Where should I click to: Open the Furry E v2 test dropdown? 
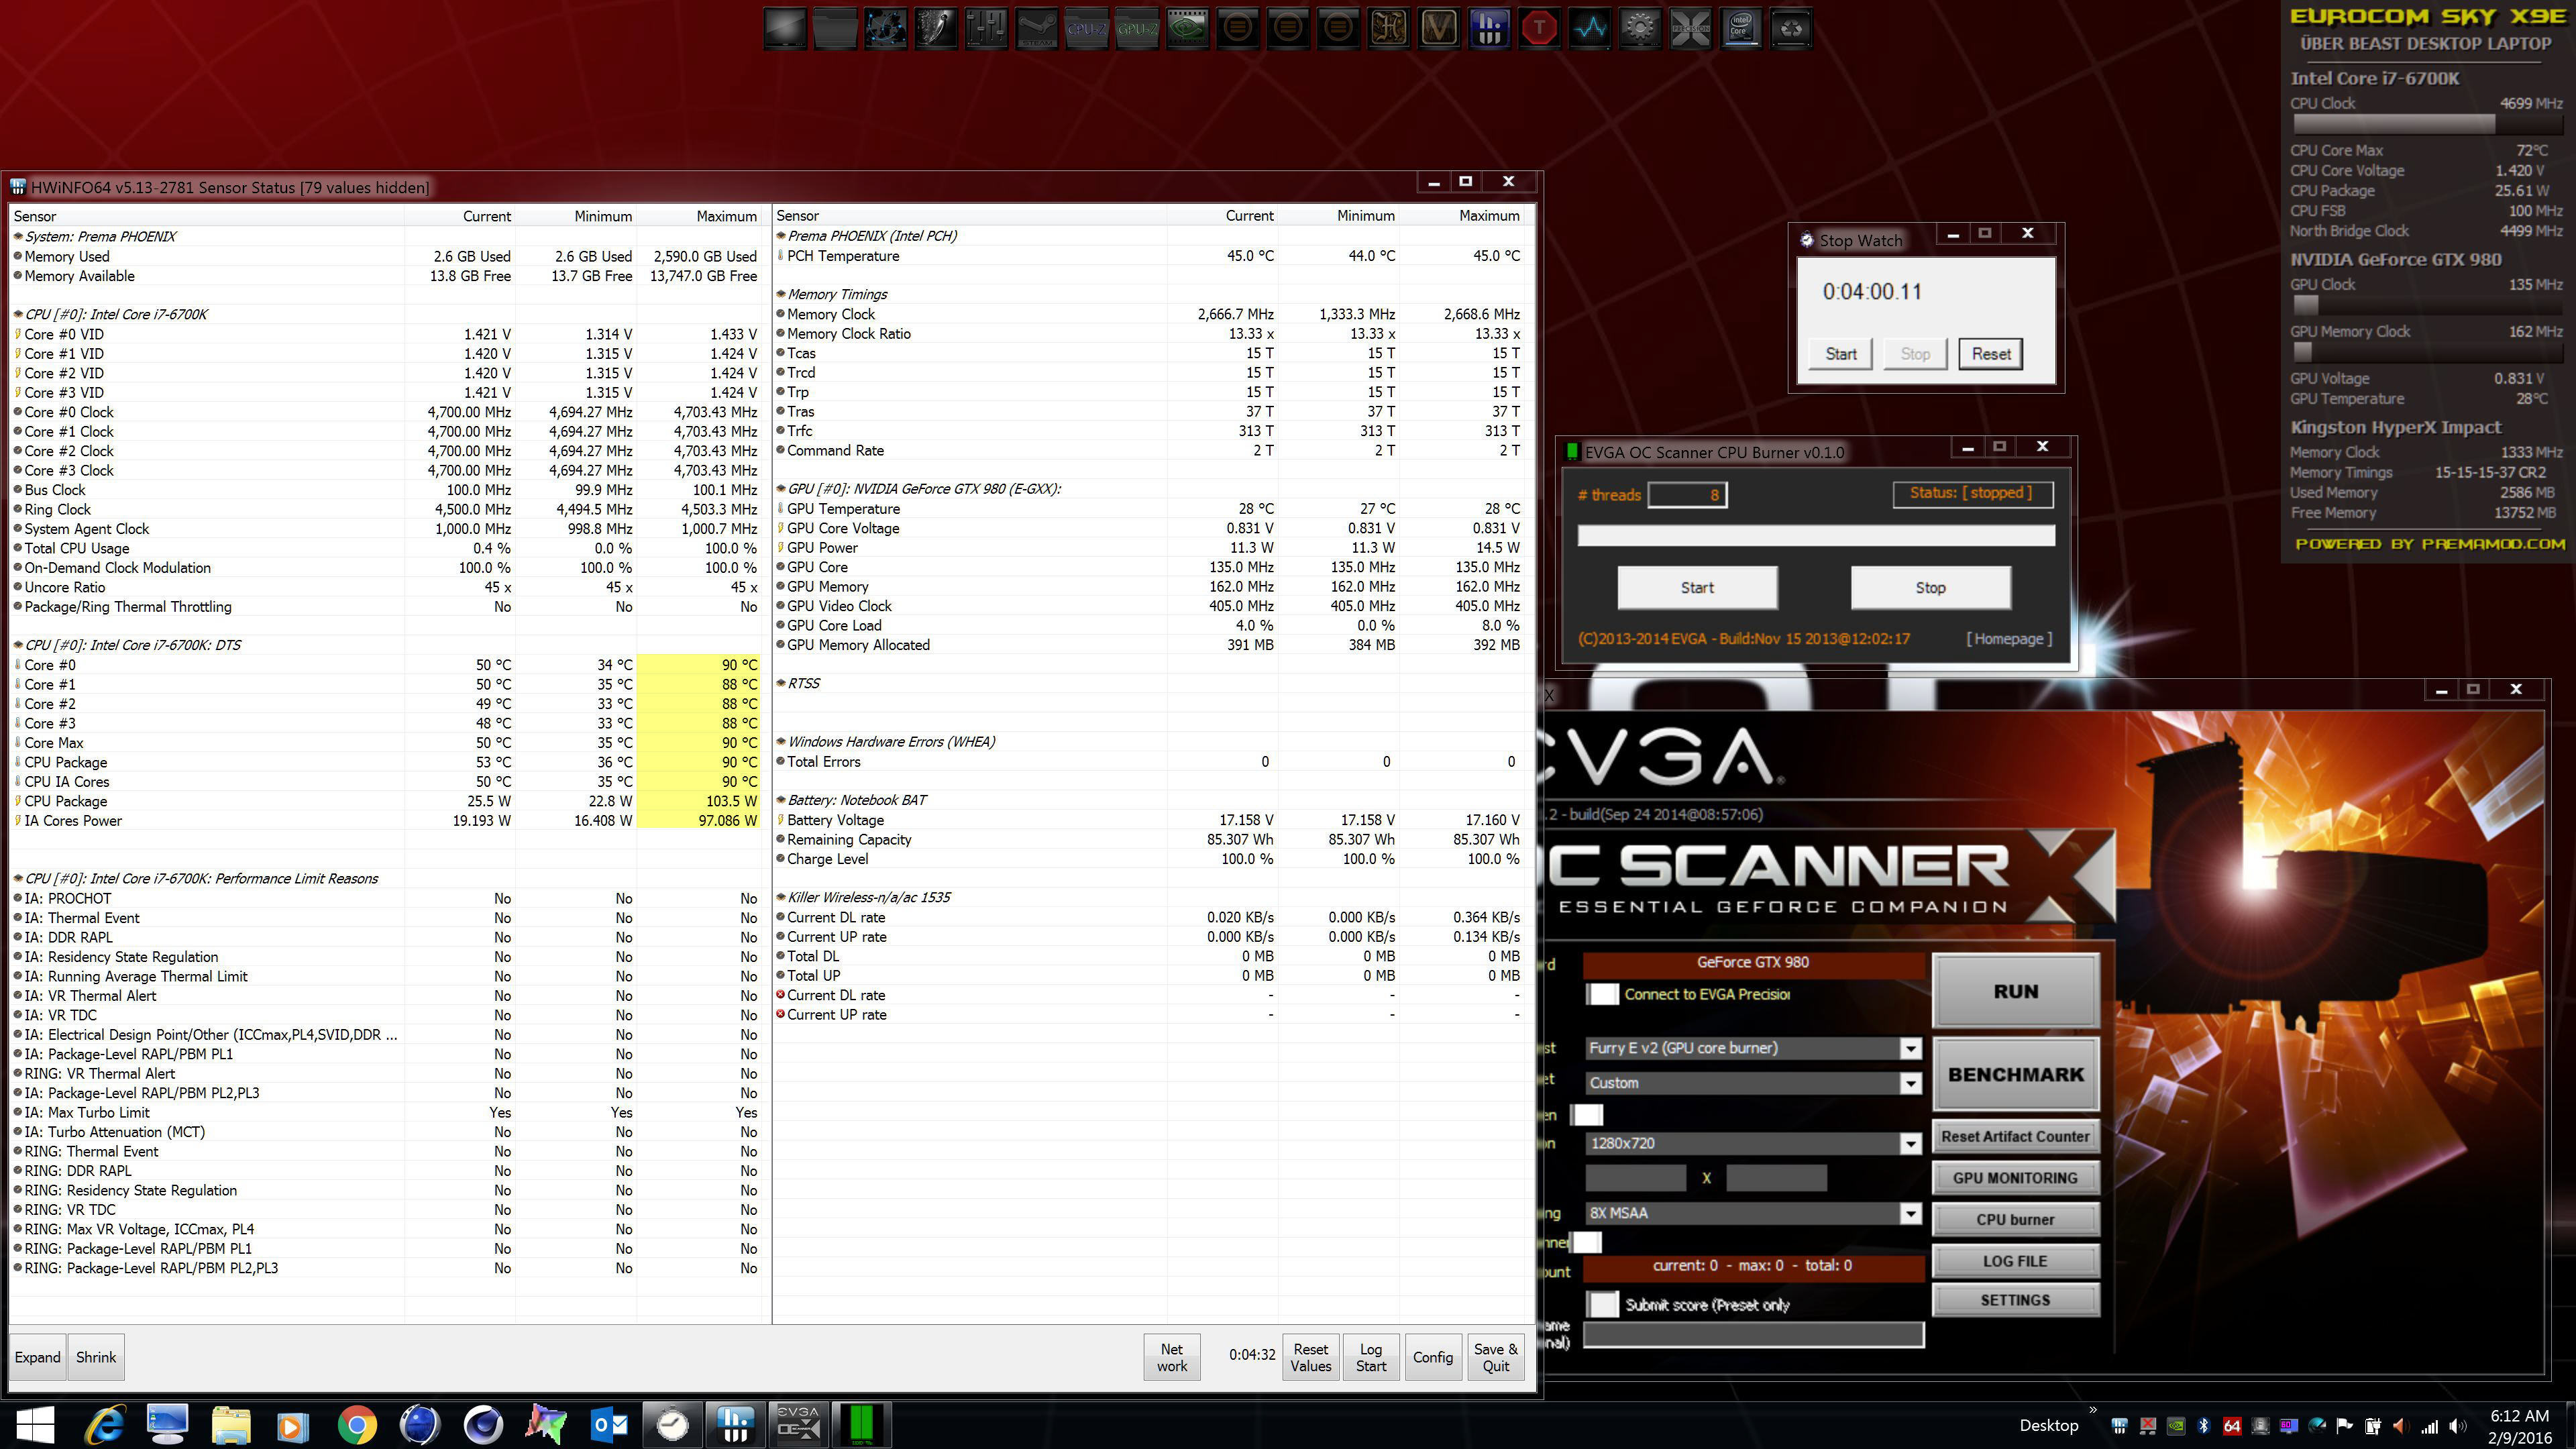coord(1753,1048)
